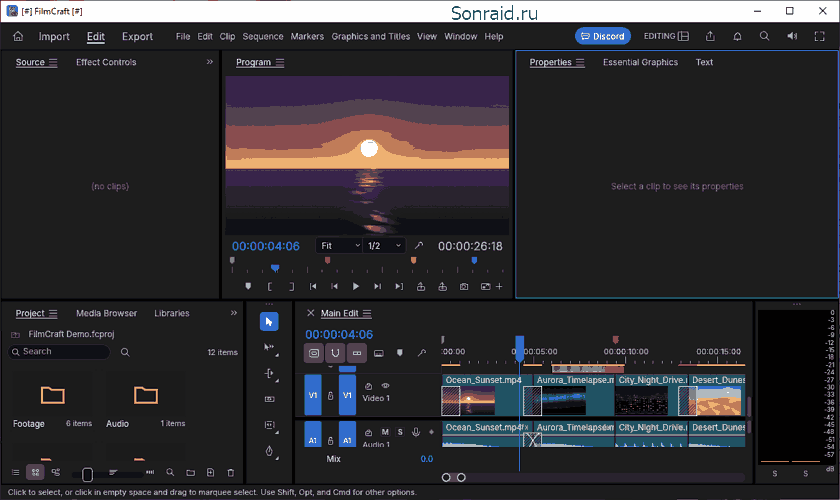The width and height of the screenshot is (840, 500).
Task: Click Find icon in Project panel footer
Action: pos(170,473)
